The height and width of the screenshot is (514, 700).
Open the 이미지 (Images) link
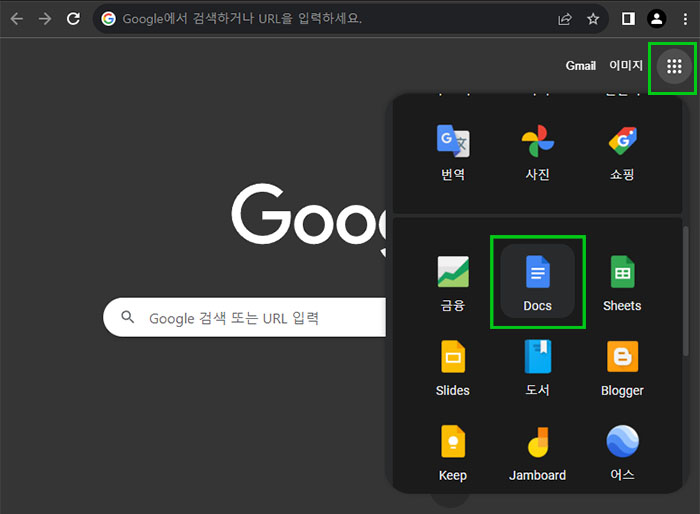pos(626,66)
